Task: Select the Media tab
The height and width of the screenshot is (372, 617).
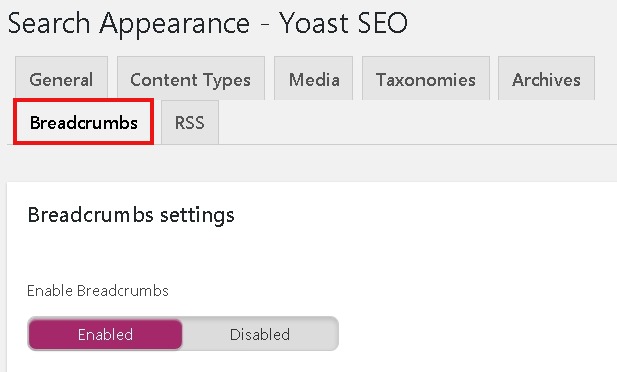Action: coord(314,78)
